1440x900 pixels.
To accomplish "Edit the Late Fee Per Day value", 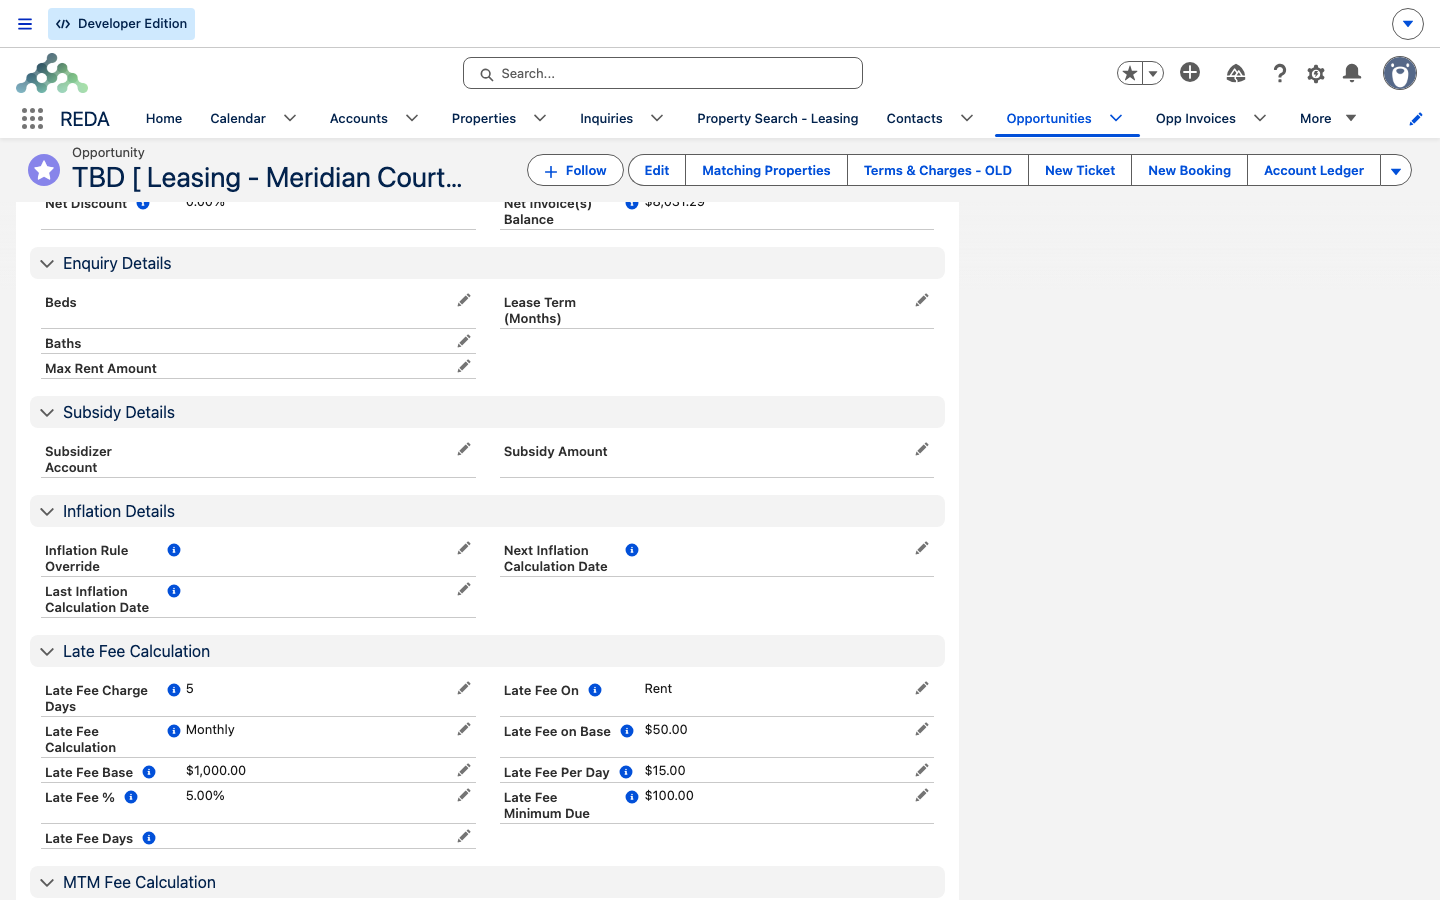I will (922, 770).
